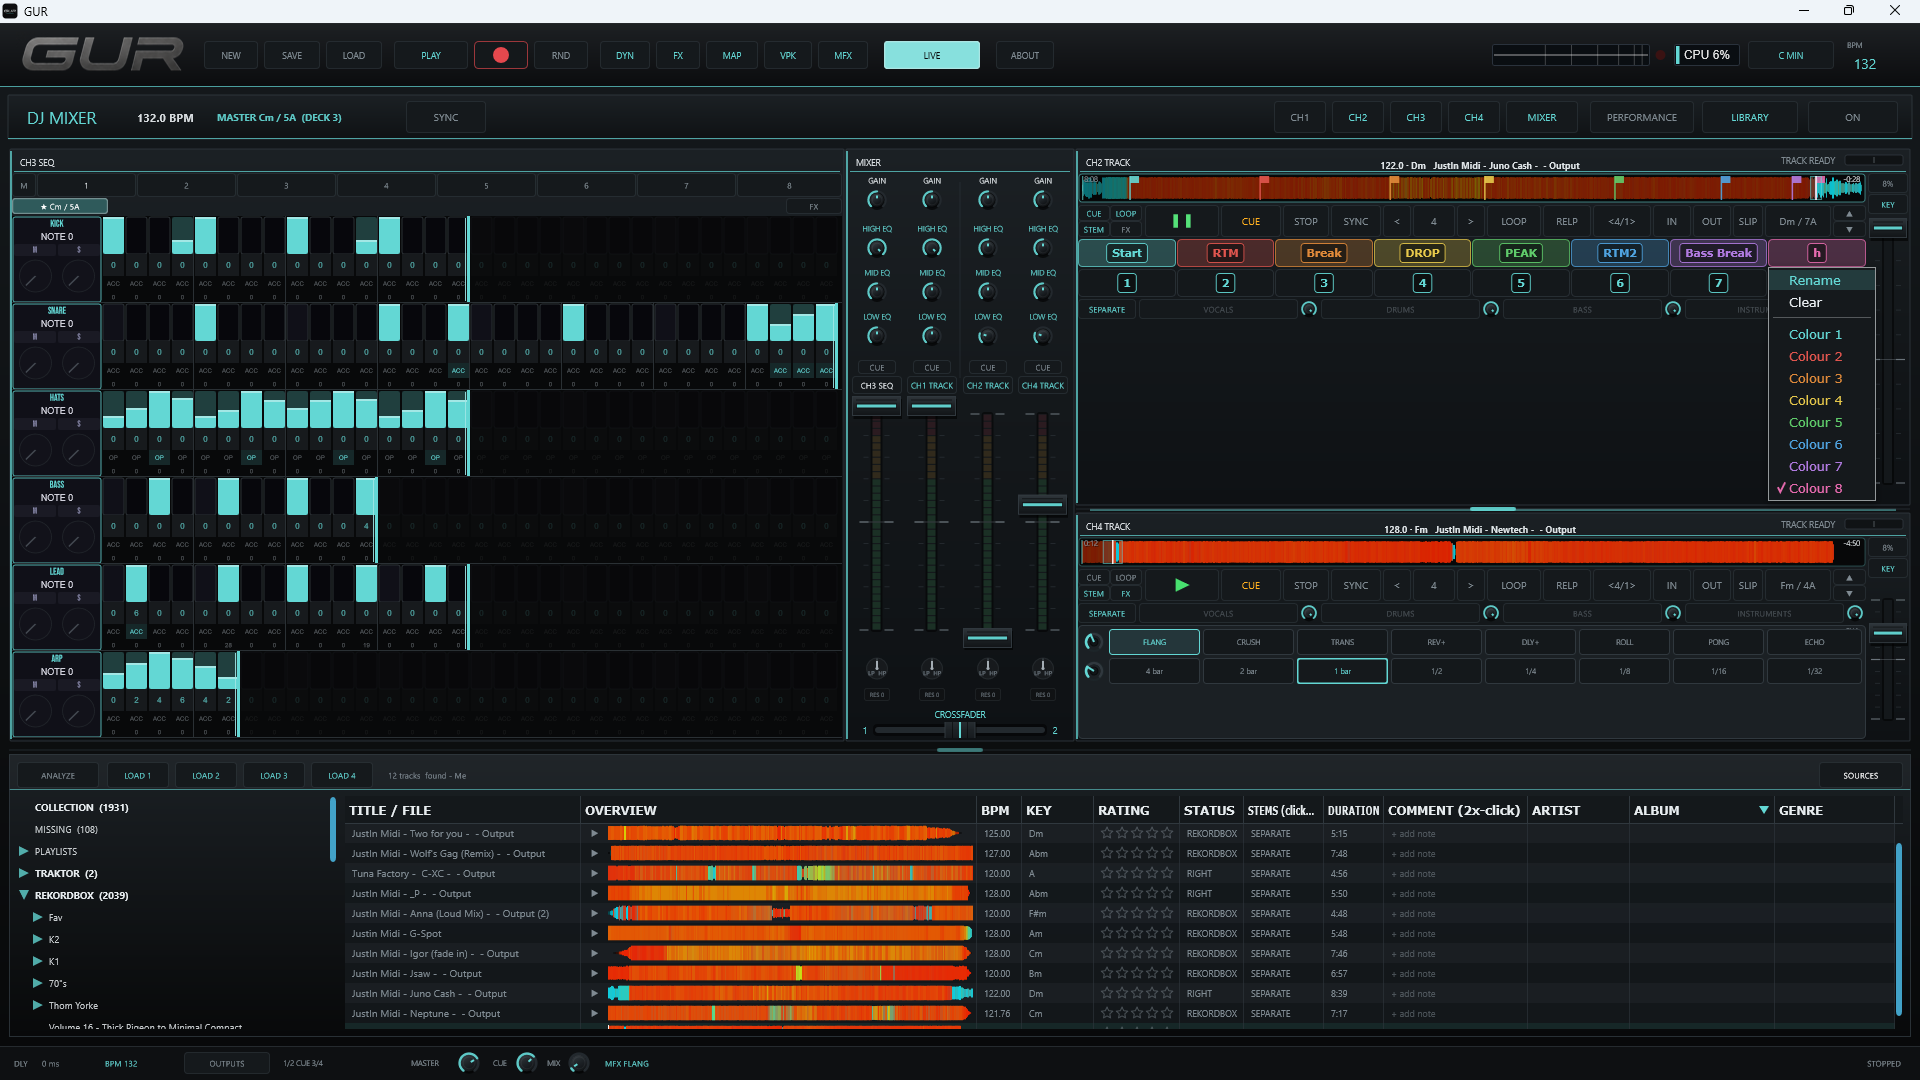Select Colour 3 in the context menu
Image resolution: width=1920 pixels, height=1080 pixels.
(x=1820, y=379)
